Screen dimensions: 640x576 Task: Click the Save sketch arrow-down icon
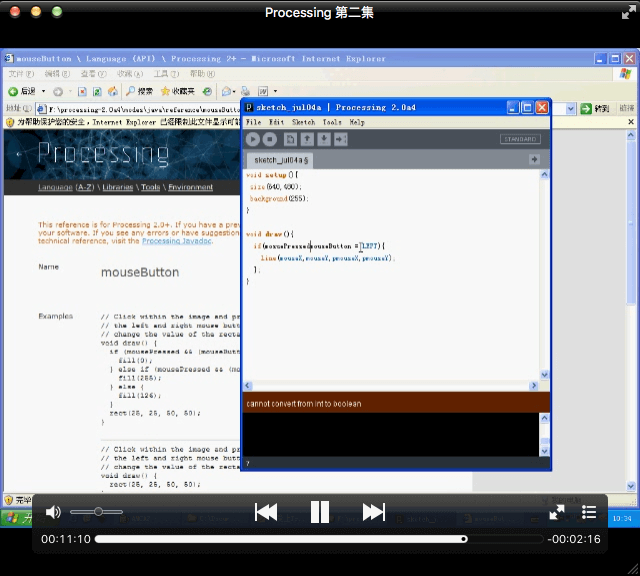(x=324, y=139)
